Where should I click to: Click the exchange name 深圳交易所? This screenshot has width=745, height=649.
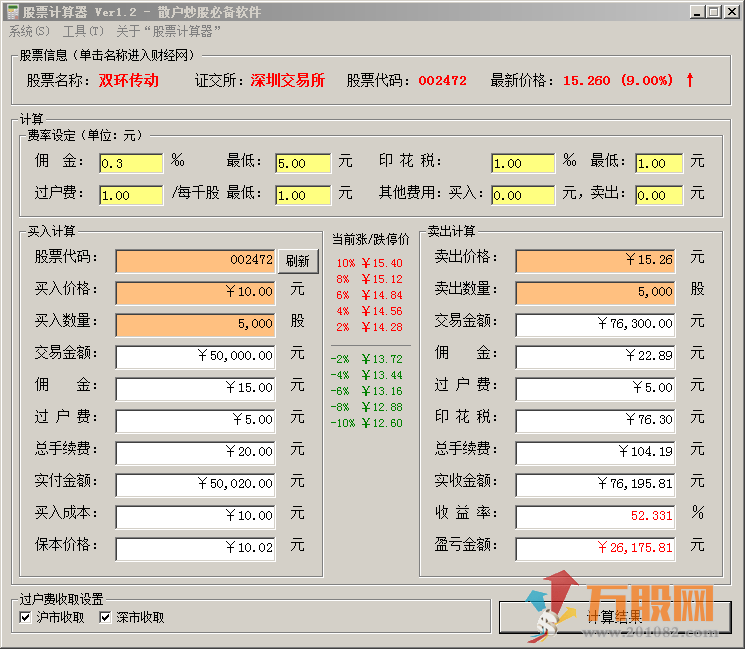[x=288, y=80]
